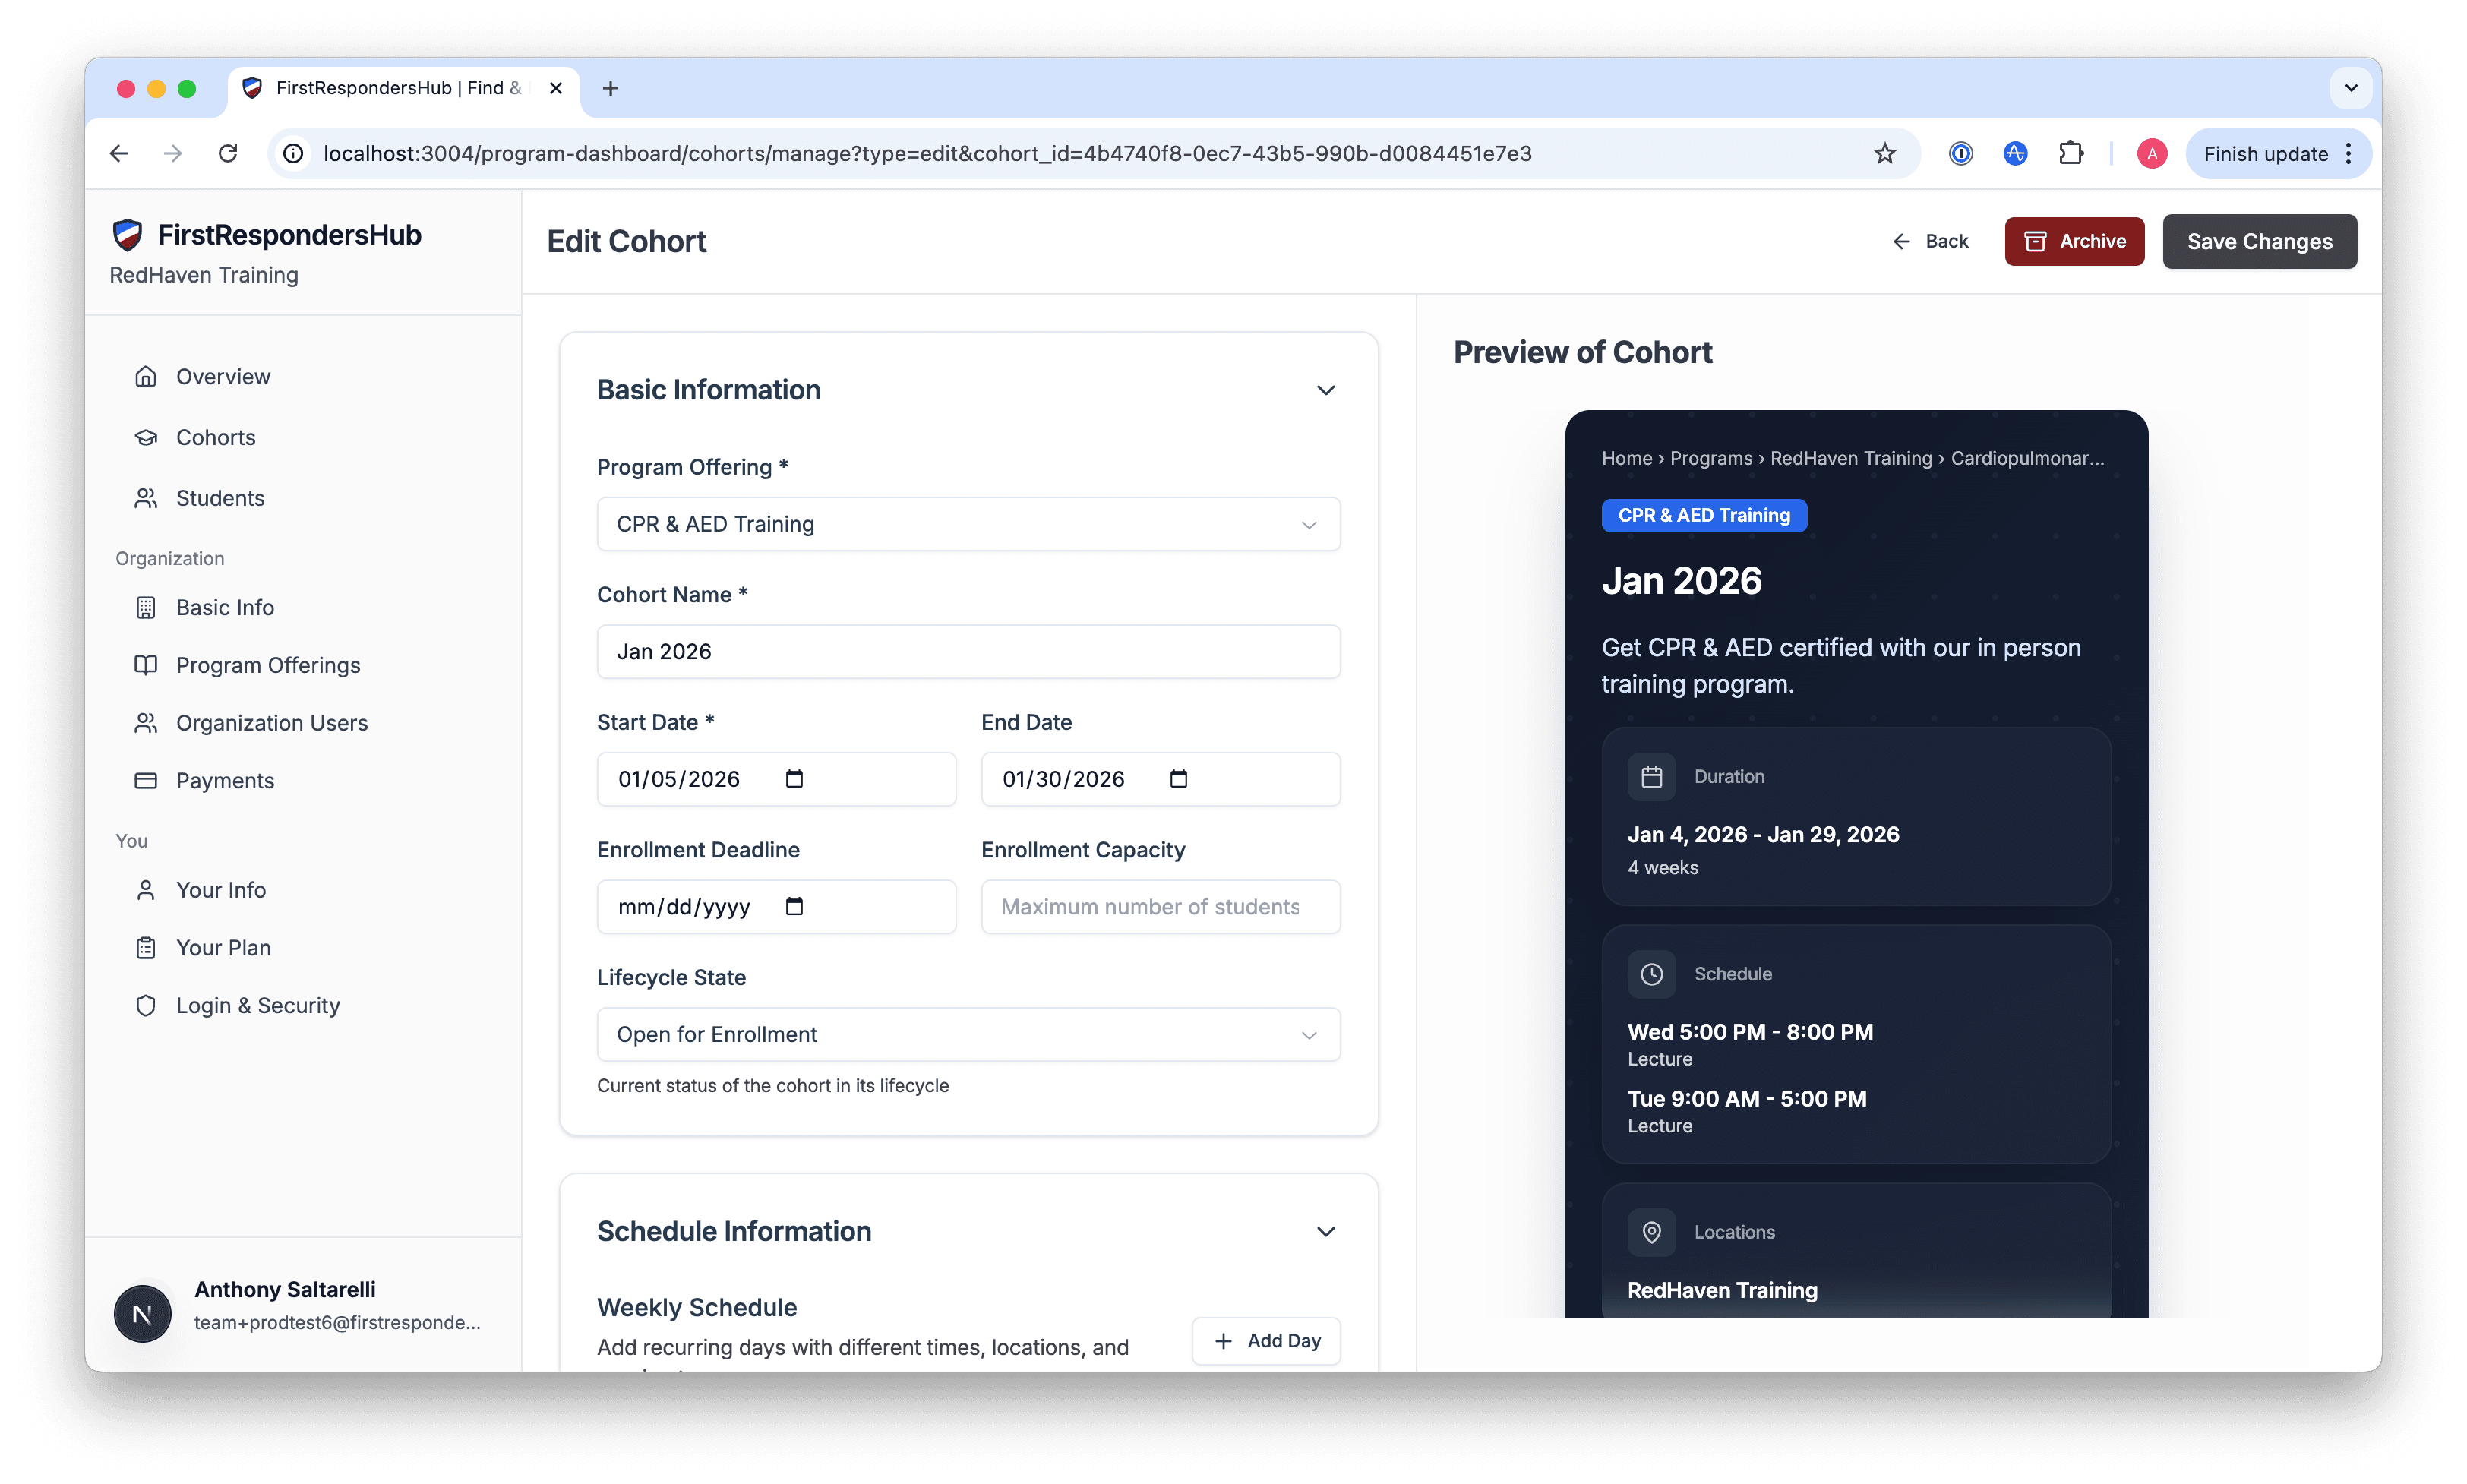Click the plus icon on Add Day
The height and width of the screenshot is (1484, 2467).
tap(1224, 1340)
